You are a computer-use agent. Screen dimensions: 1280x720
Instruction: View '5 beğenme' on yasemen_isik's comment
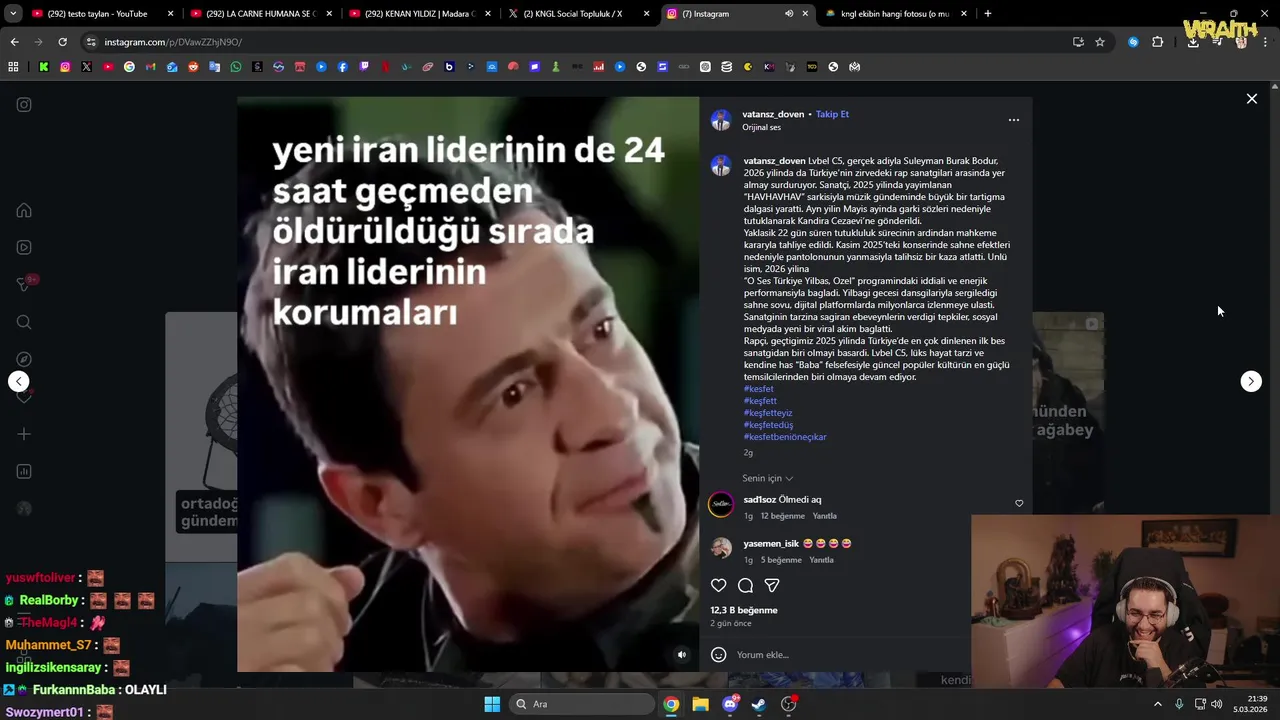[780, 560]
